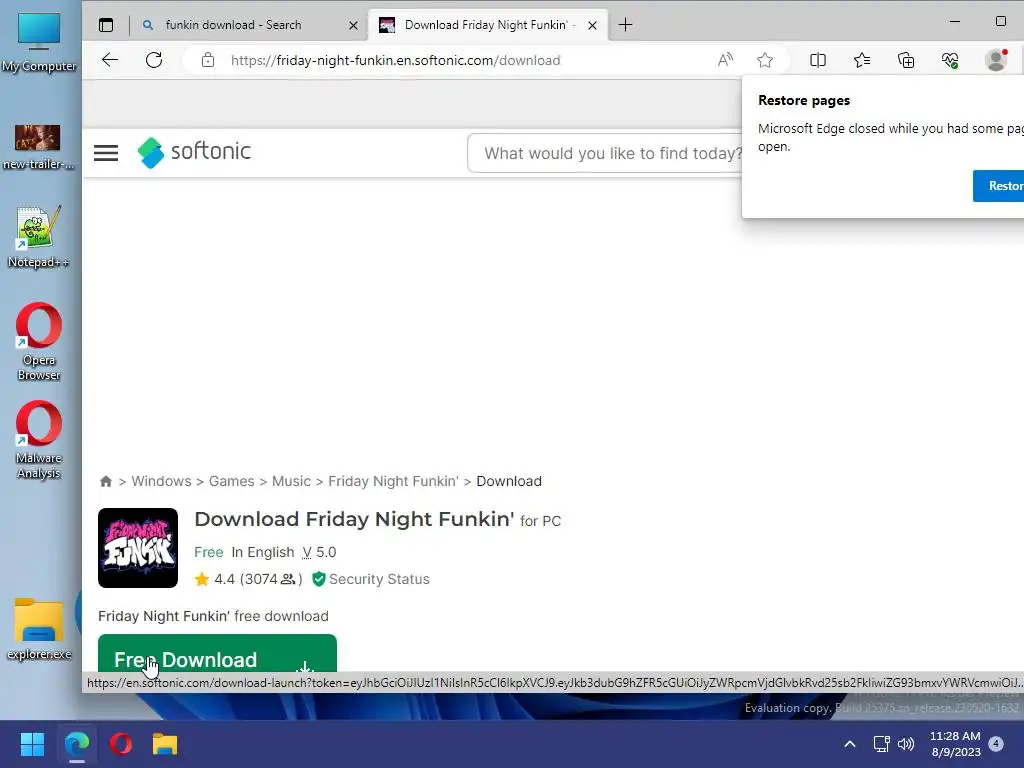
Task: Go to the Softonic home logo
Action: click(194, 152)
